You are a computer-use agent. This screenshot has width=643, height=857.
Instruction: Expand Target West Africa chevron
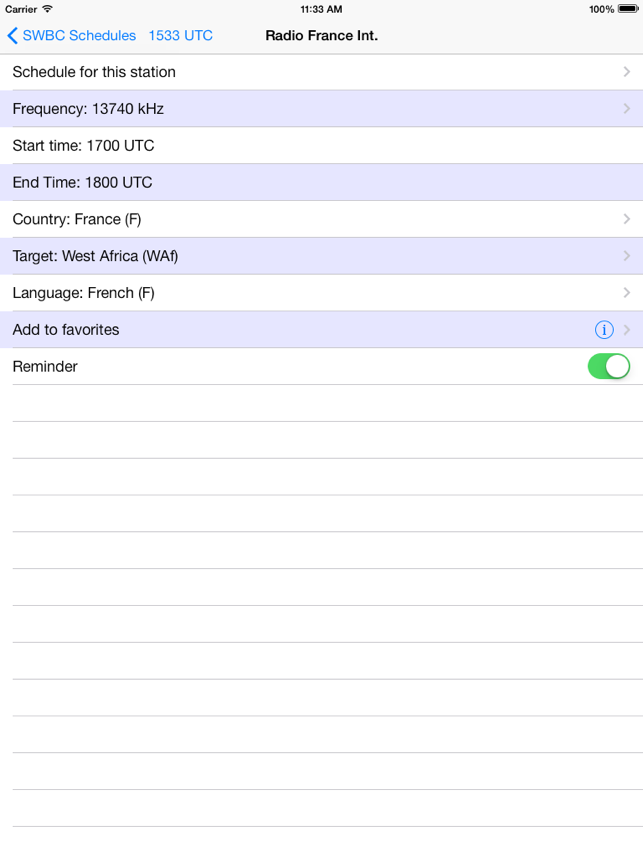coord(627,255)
